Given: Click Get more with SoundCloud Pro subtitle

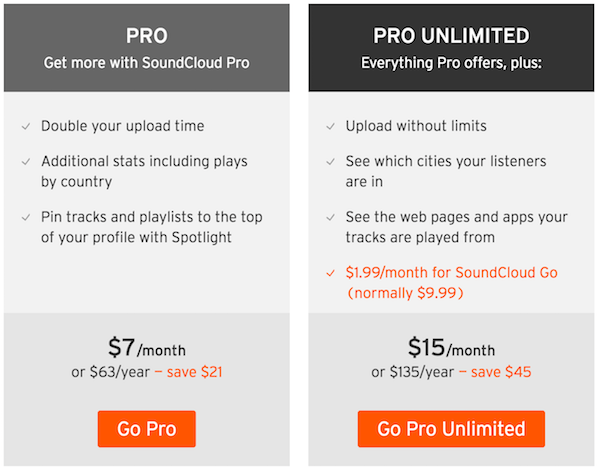Looking at the screenshot, I should click(147, 63).
